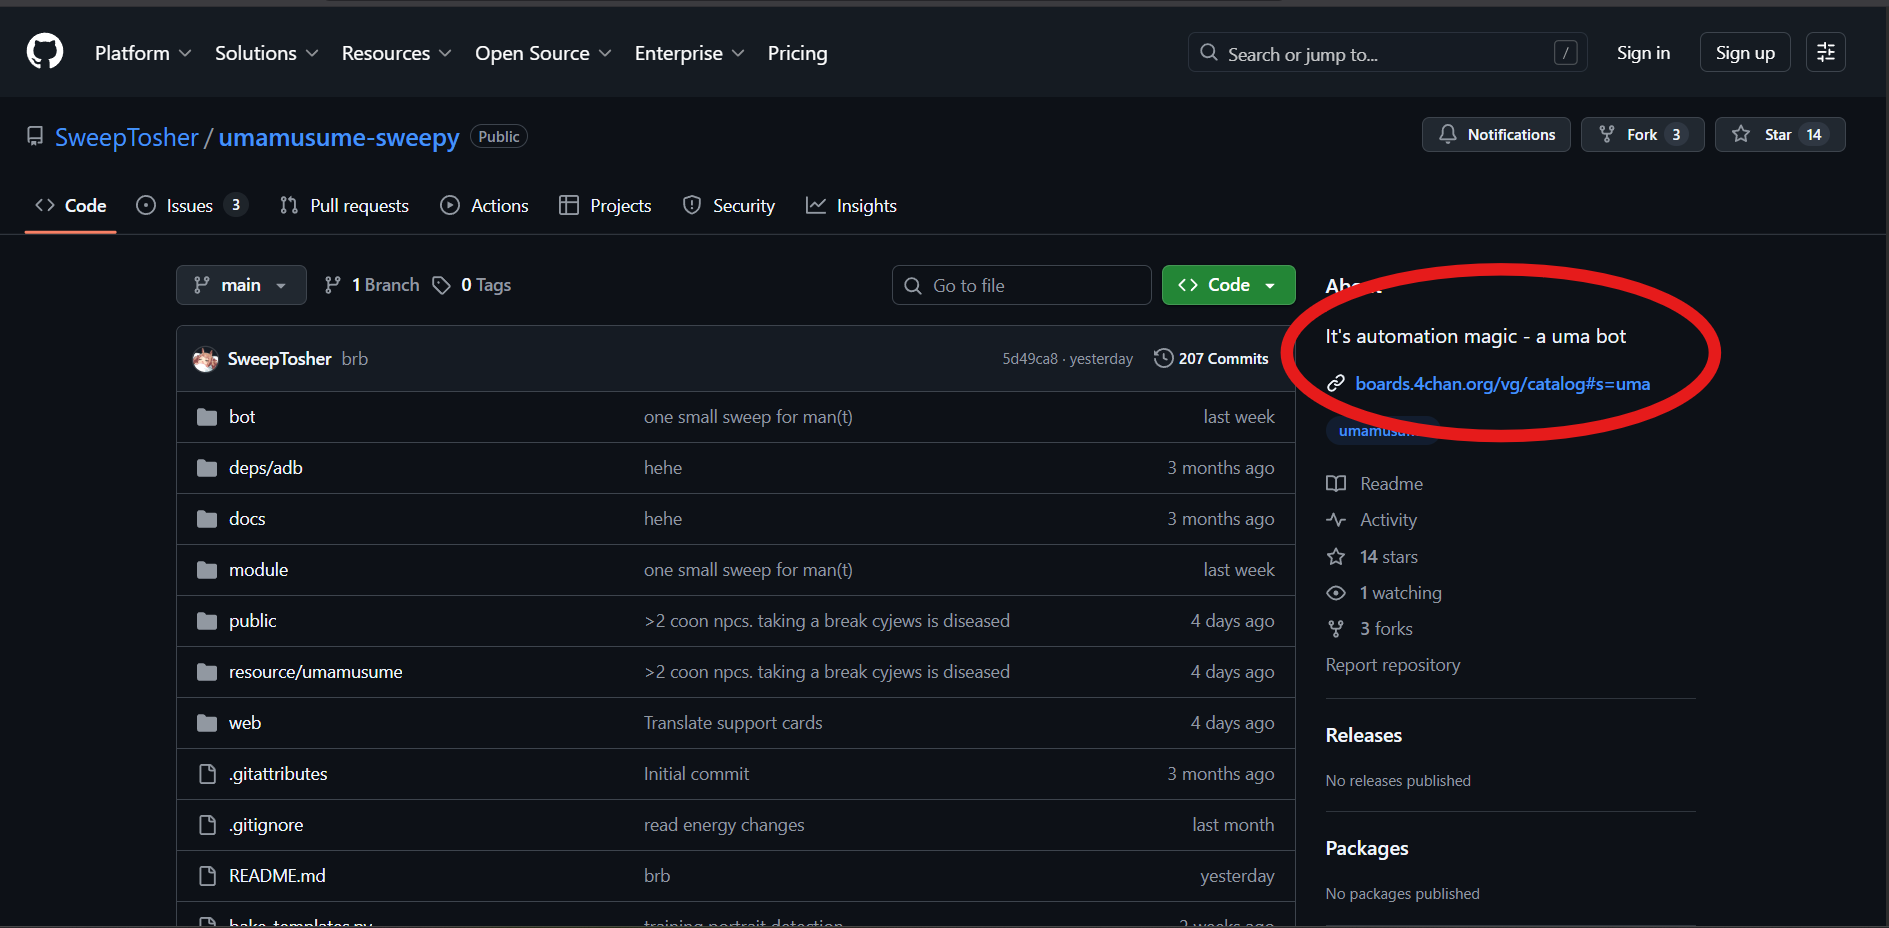Open the read energy changes commit message
The image size is (1889, 928).
(724, 825)
